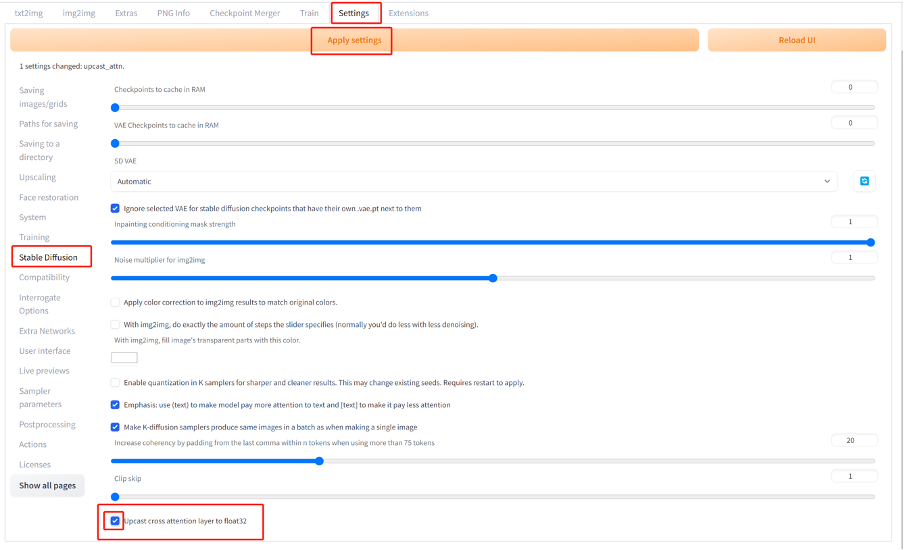The width and height of the screenshot is (904, 550).
Task: Enable quantization in K samplers checkbox
Action: pos(115,382)
